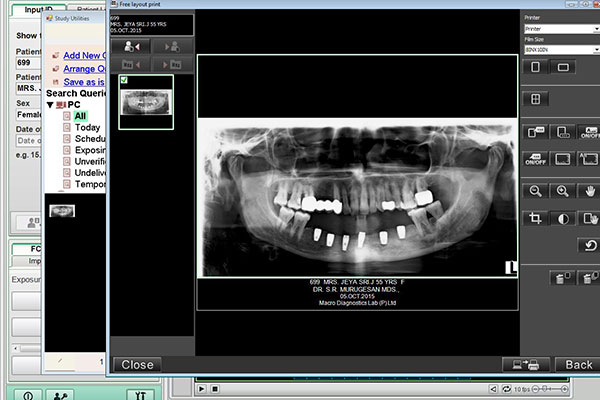This screenshot has width=600, height=400.
Task: Click the next folder icon
Action: pyautogui.click(x=172, y=64)
